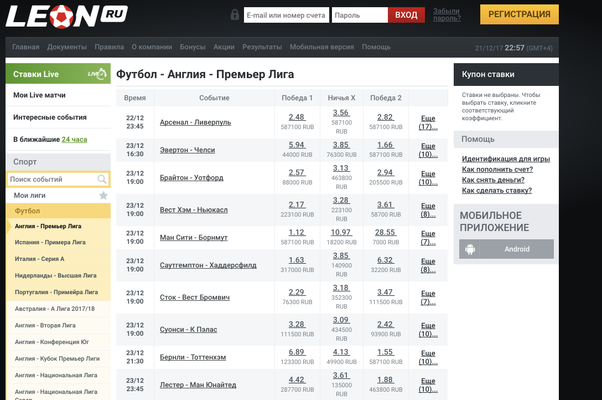Select odds 2.48 for Арсенал win
The width and height of the screenshot is (602, 400).
click(x=296, y=117)
